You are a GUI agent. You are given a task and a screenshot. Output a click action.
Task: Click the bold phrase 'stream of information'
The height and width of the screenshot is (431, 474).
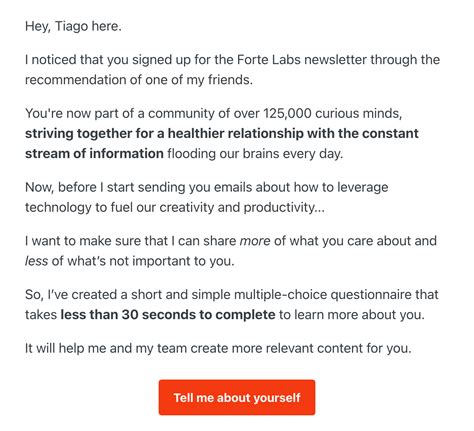[94, 153]
